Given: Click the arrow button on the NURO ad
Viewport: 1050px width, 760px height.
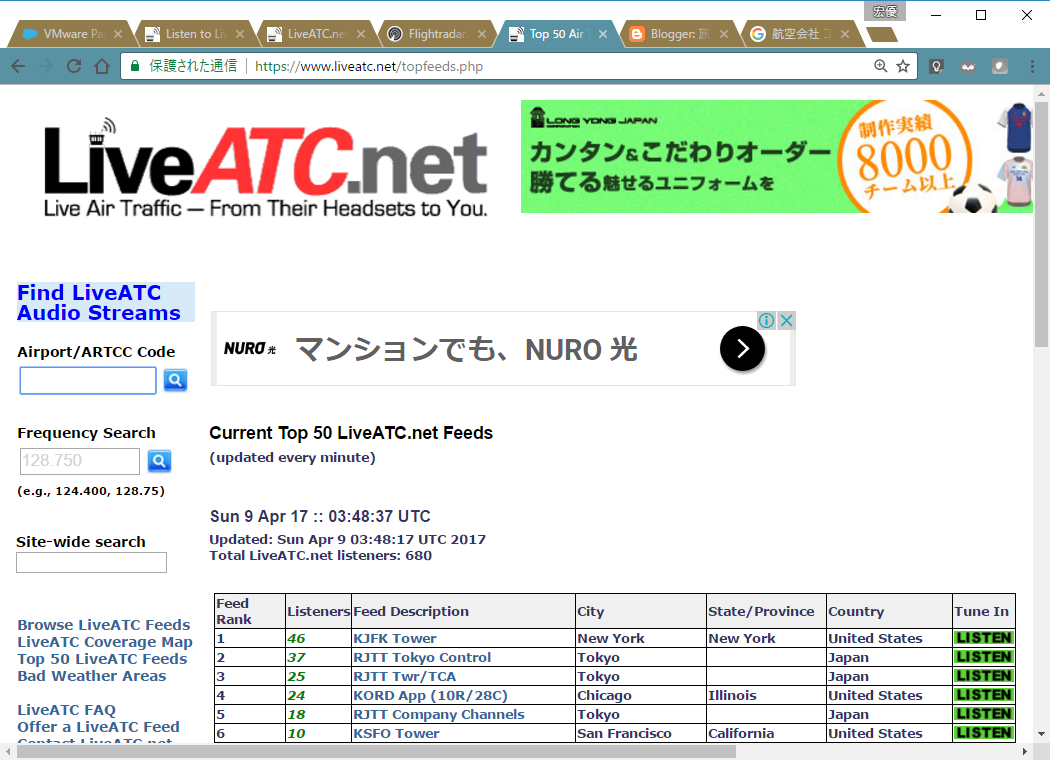Looking at the screenshot, I should (742, 349).
